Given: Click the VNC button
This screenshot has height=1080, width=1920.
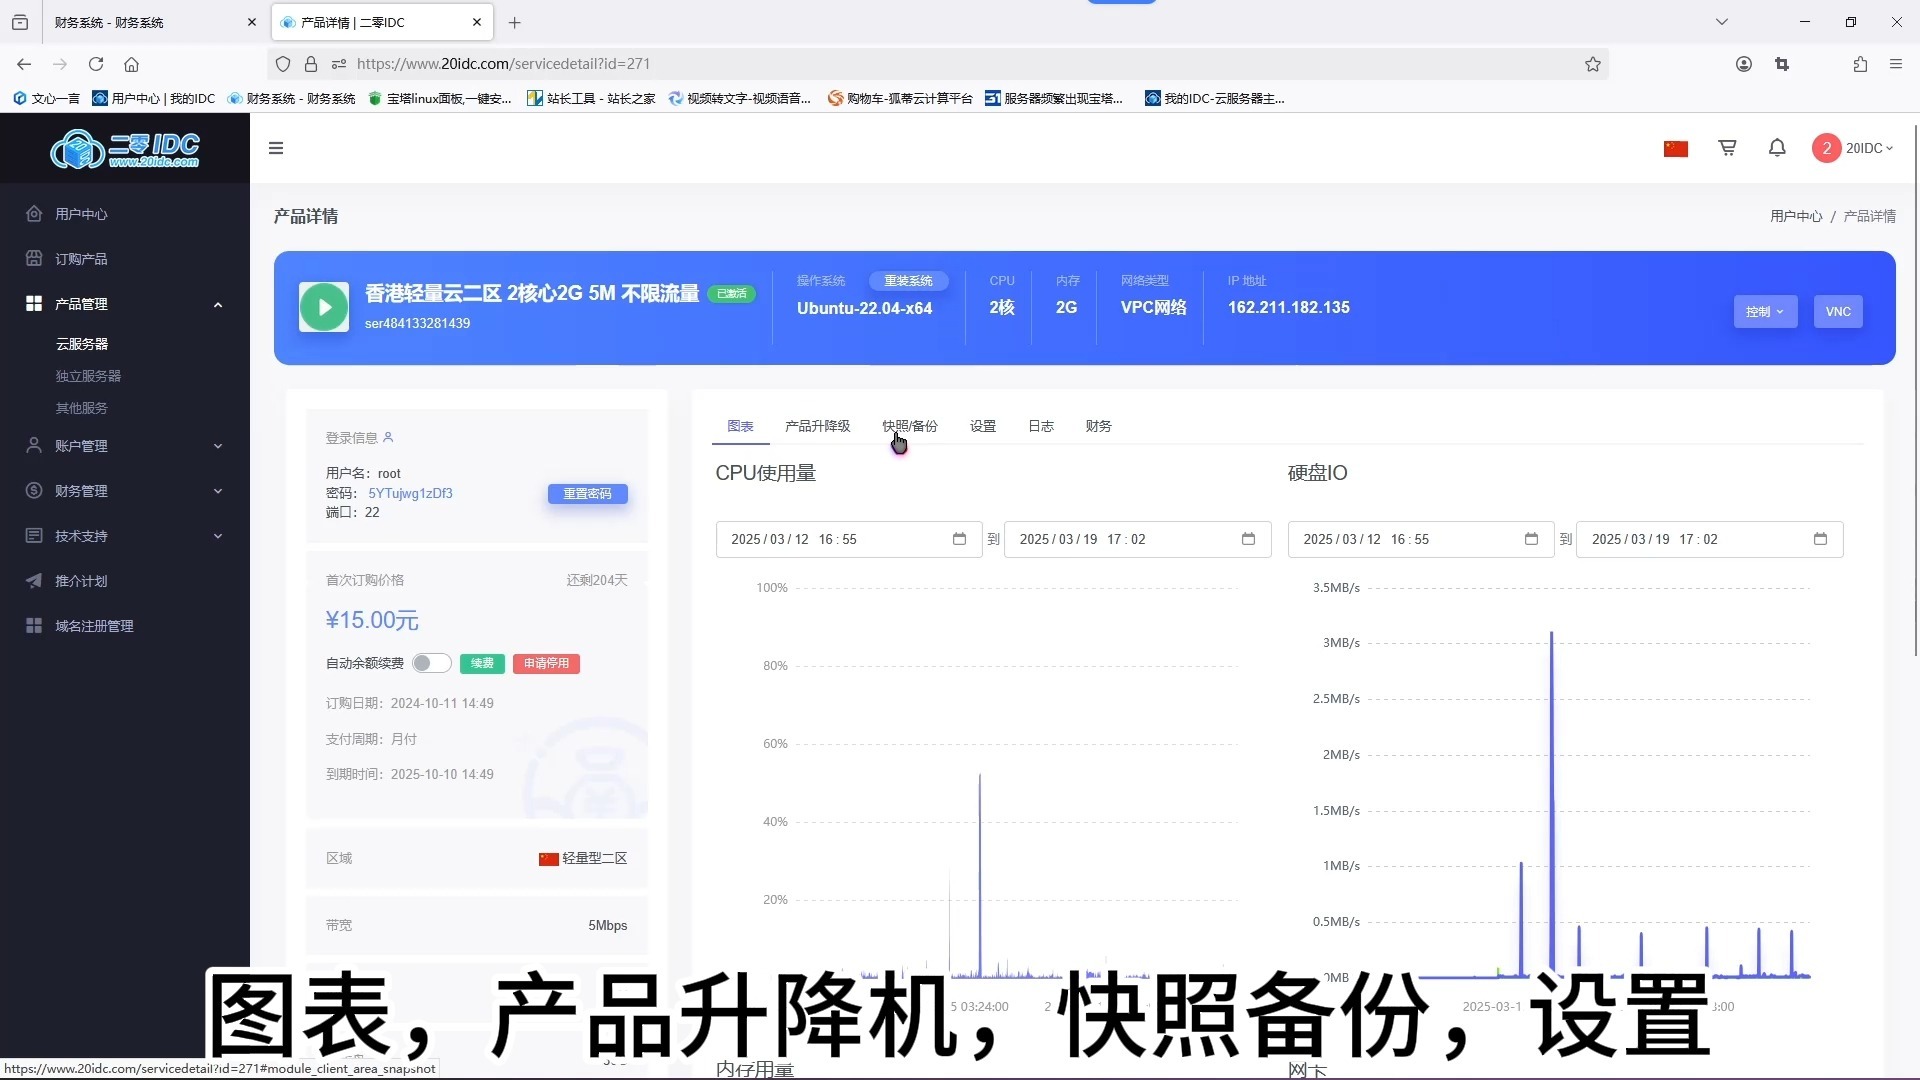Looking at the screenshot, I should 1838,312.
